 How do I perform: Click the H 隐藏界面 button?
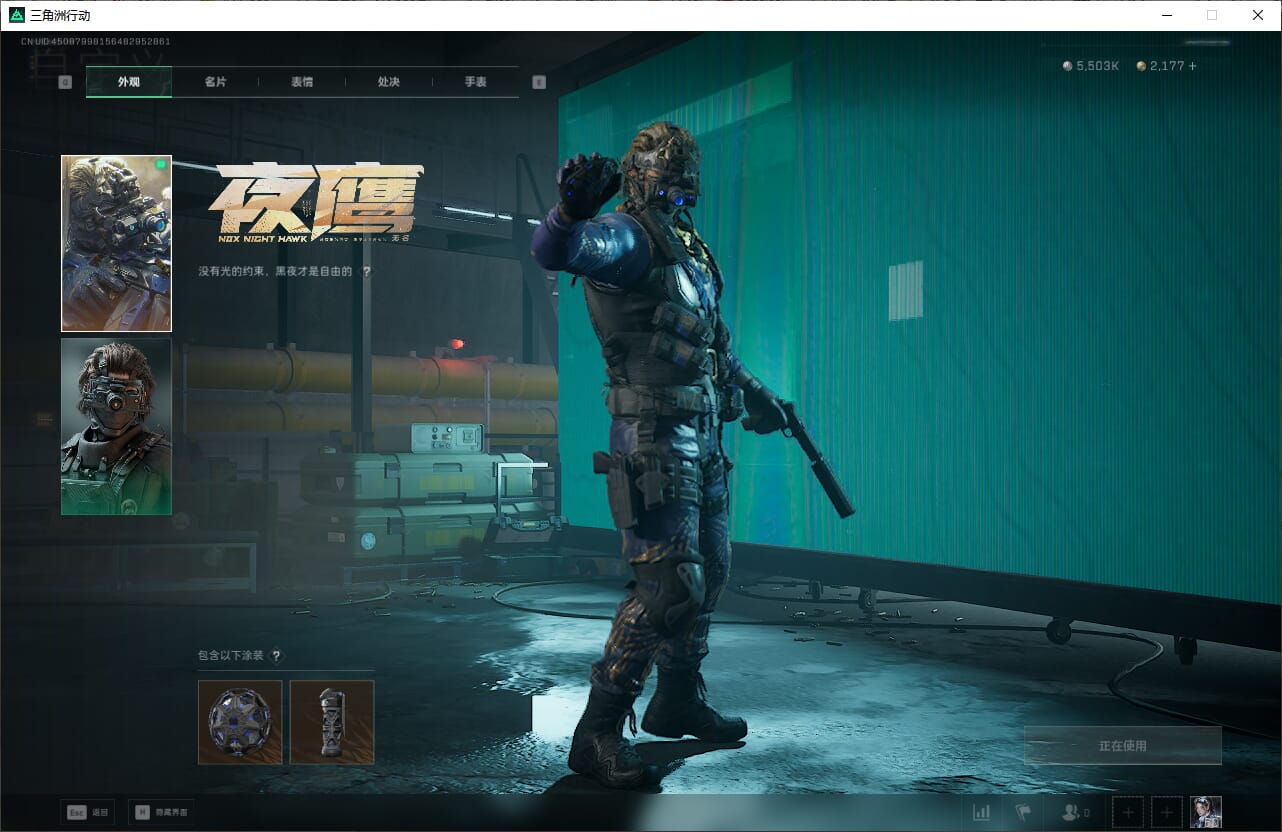point(161,812)
